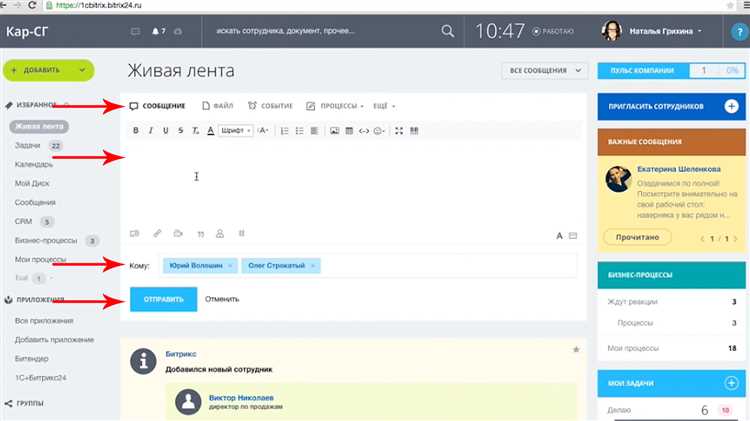Open the Шрифт font dropdown

235,131
